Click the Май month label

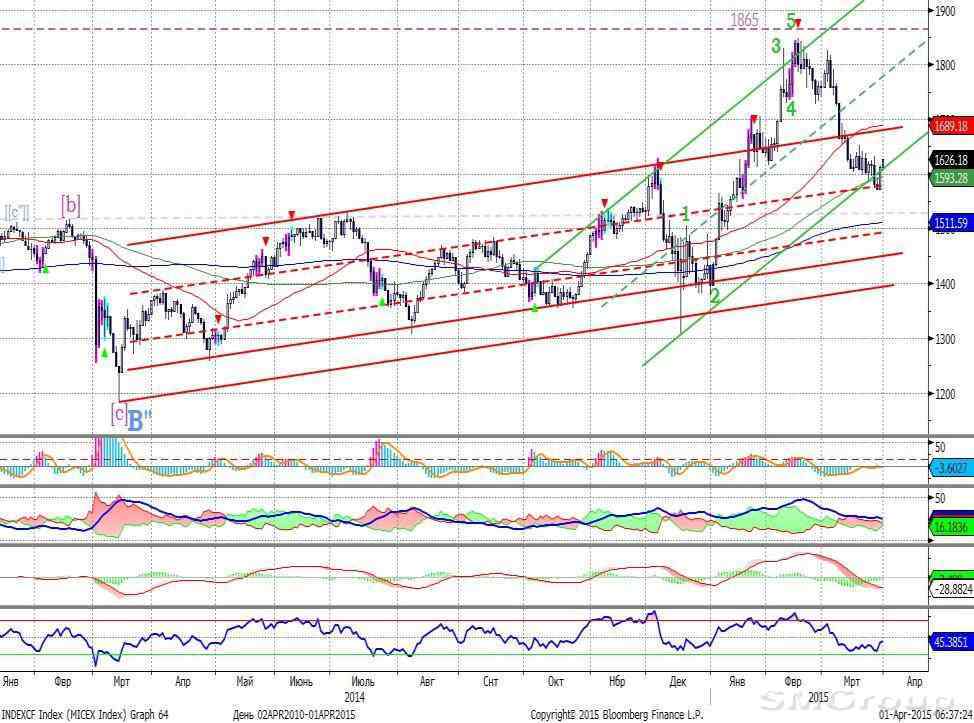pyautogui.click(x=245, y=681)
